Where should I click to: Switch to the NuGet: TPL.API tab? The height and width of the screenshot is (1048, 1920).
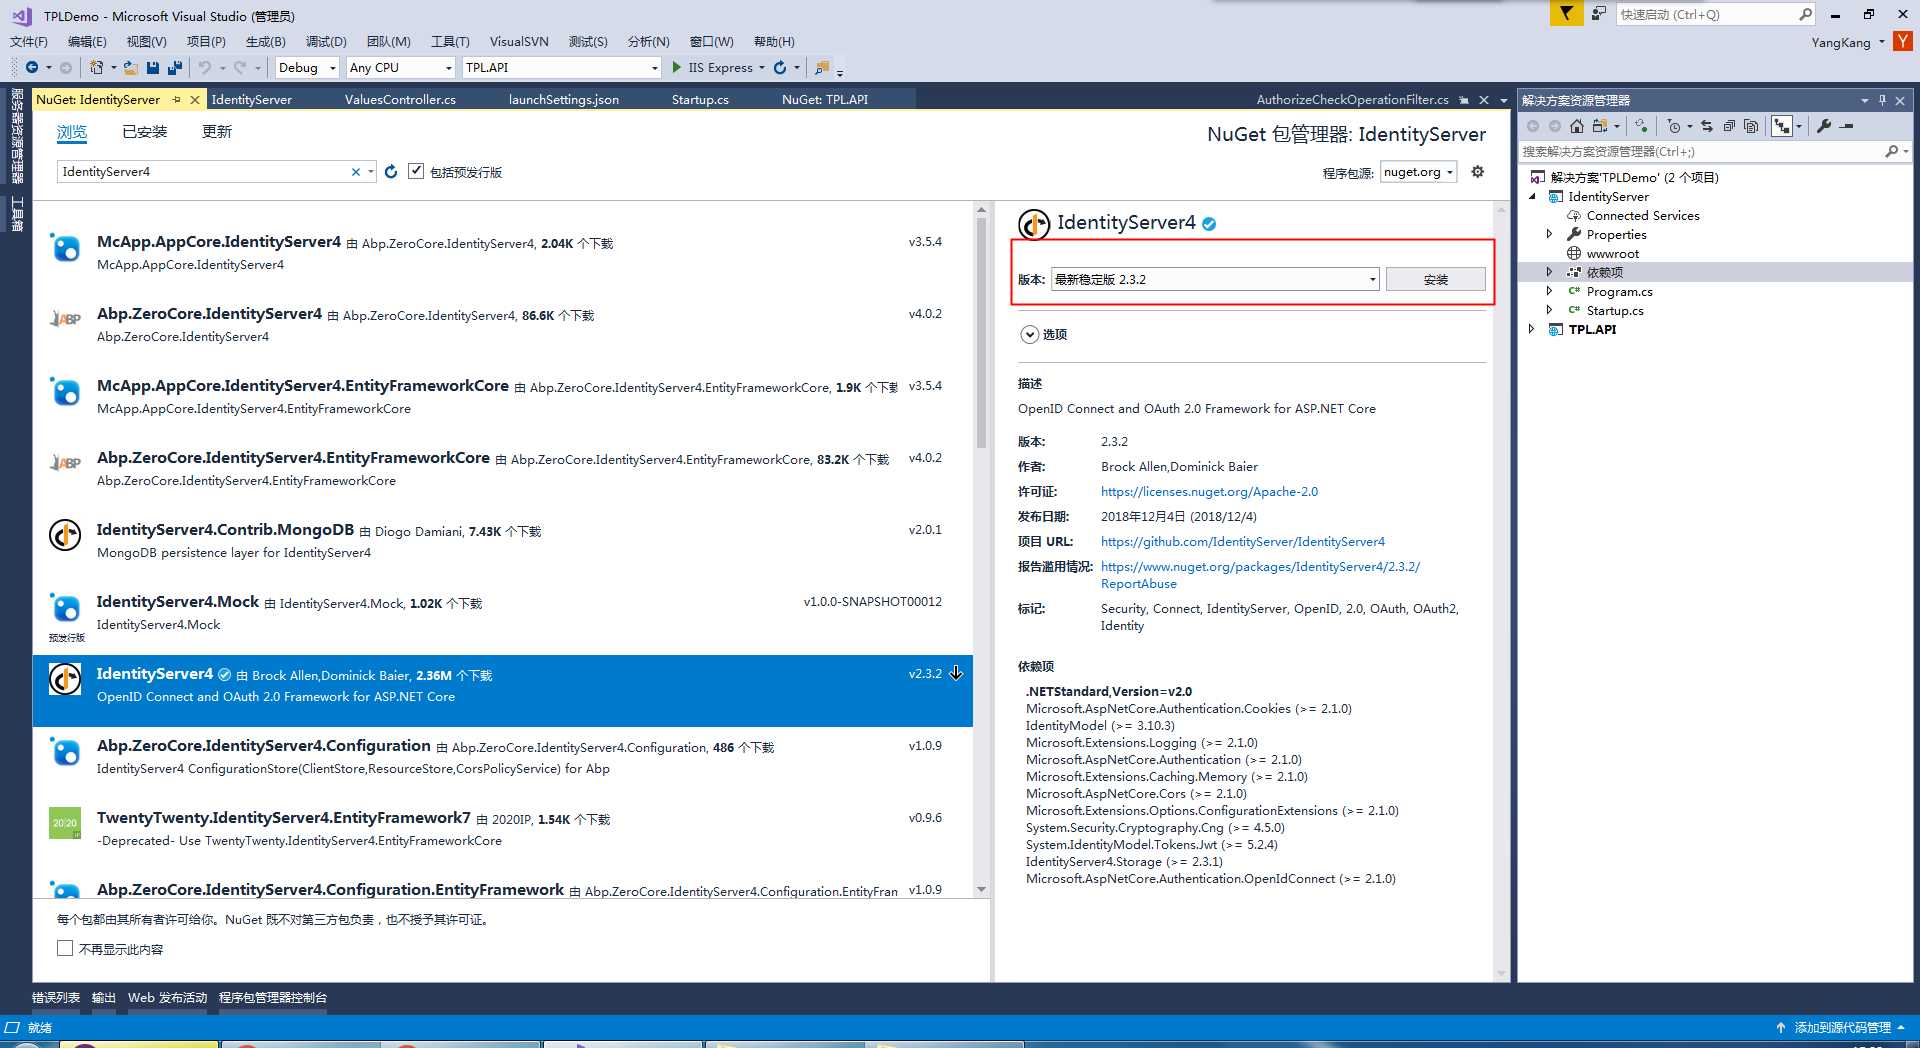[x=824, y=100]
